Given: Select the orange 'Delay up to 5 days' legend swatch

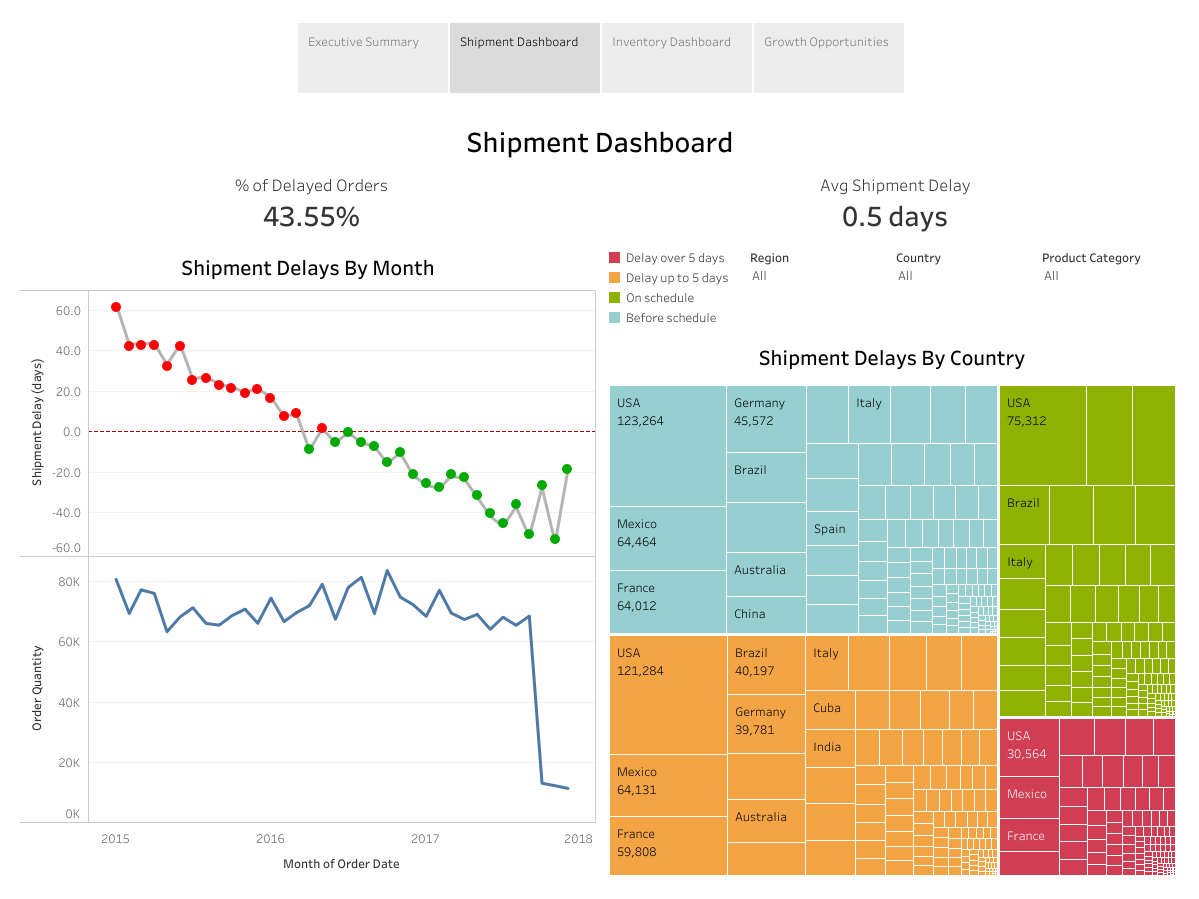Looking at the screenshot, I should click(615, 277).
